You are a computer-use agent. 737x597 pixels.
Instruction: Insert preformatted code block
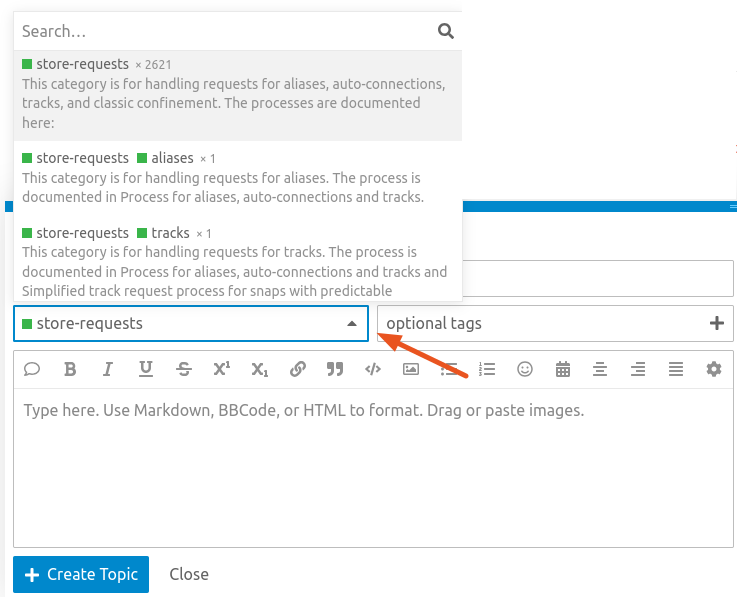[x=373, y=369]
